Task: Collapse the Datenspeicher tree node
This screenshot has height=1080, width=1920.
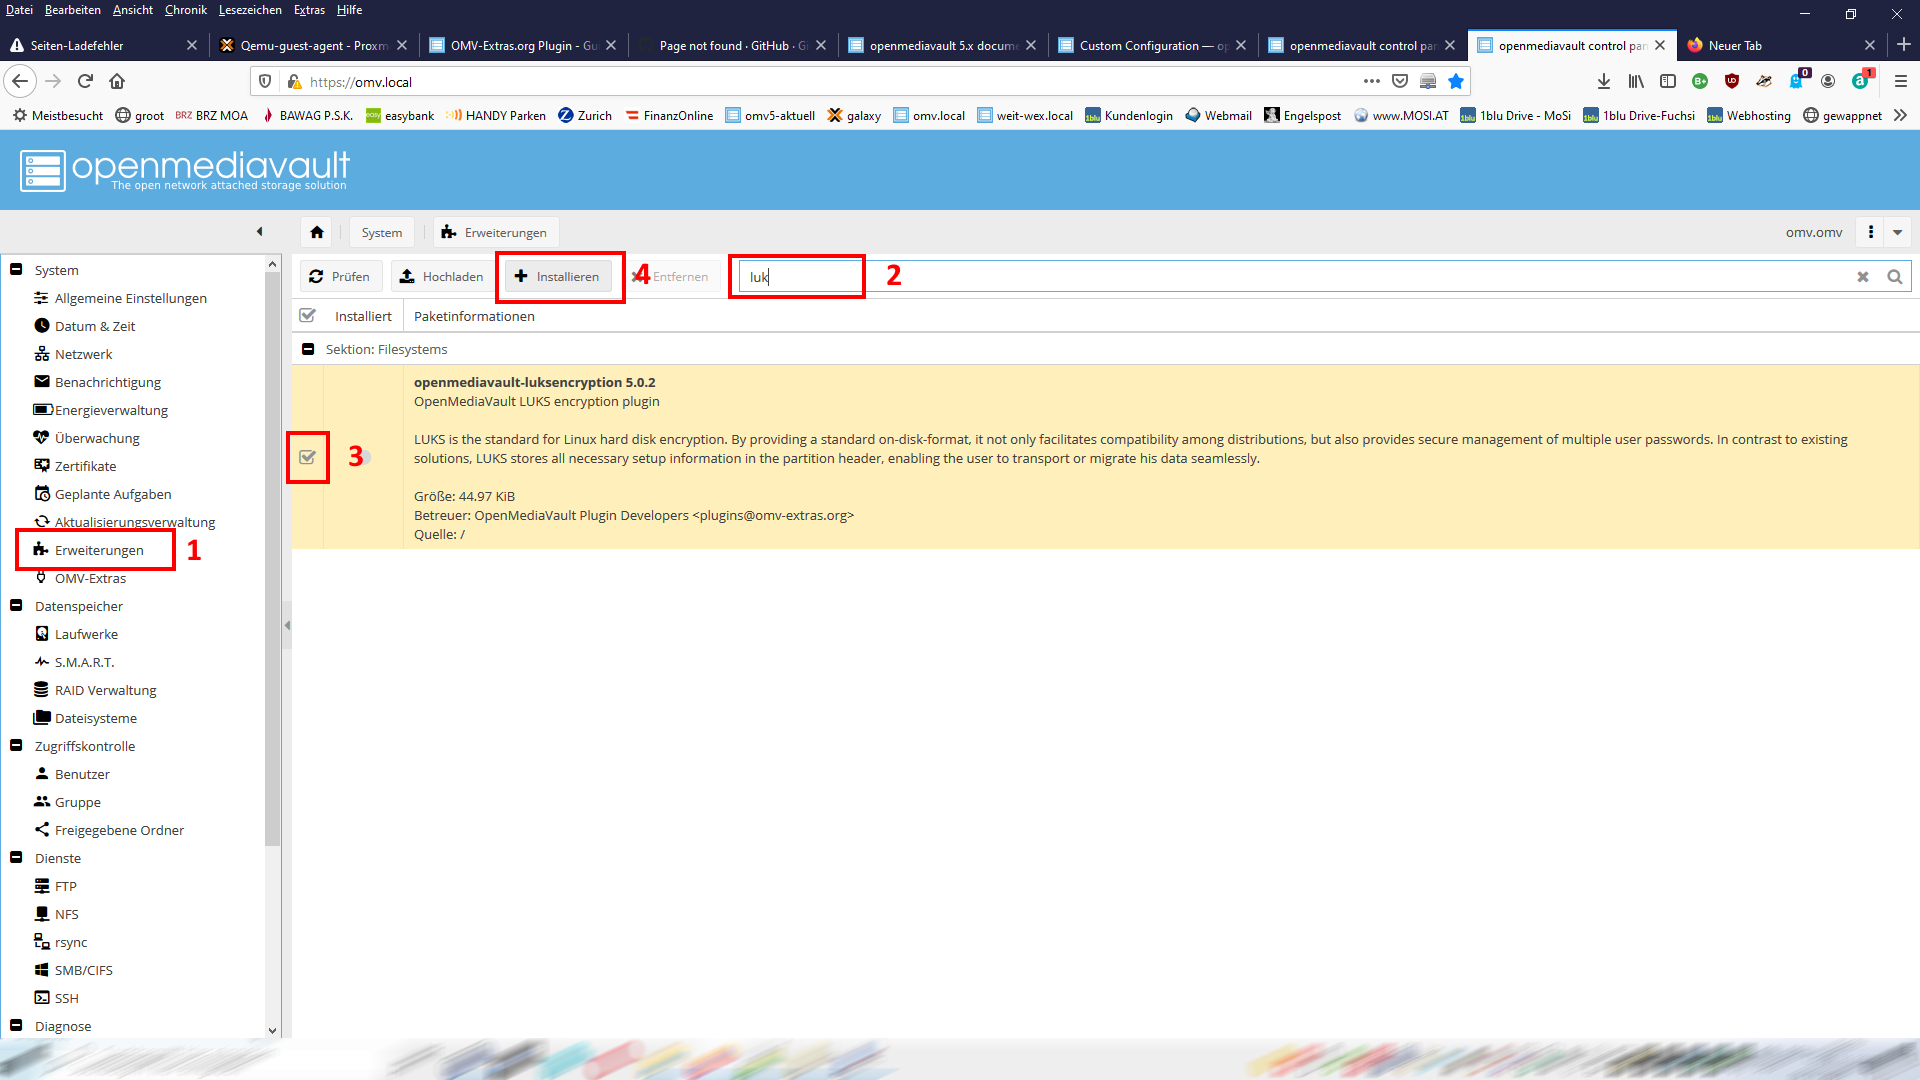Action: click(16, 605)
